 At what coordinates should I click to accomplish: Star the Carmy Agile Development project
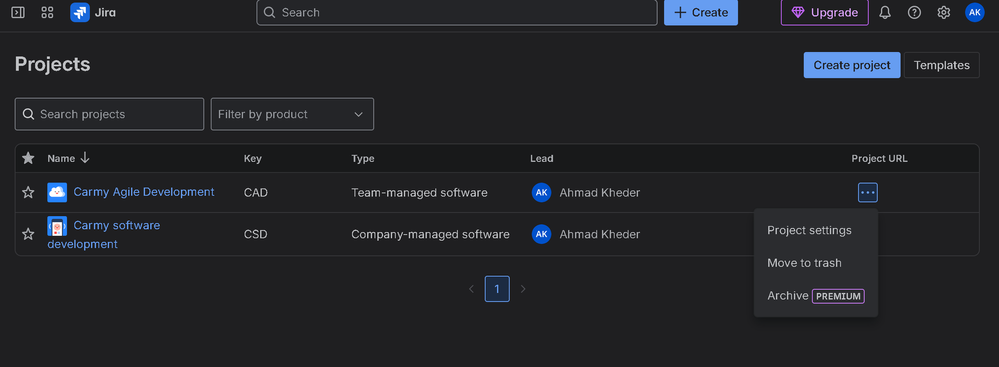[28, 192]
